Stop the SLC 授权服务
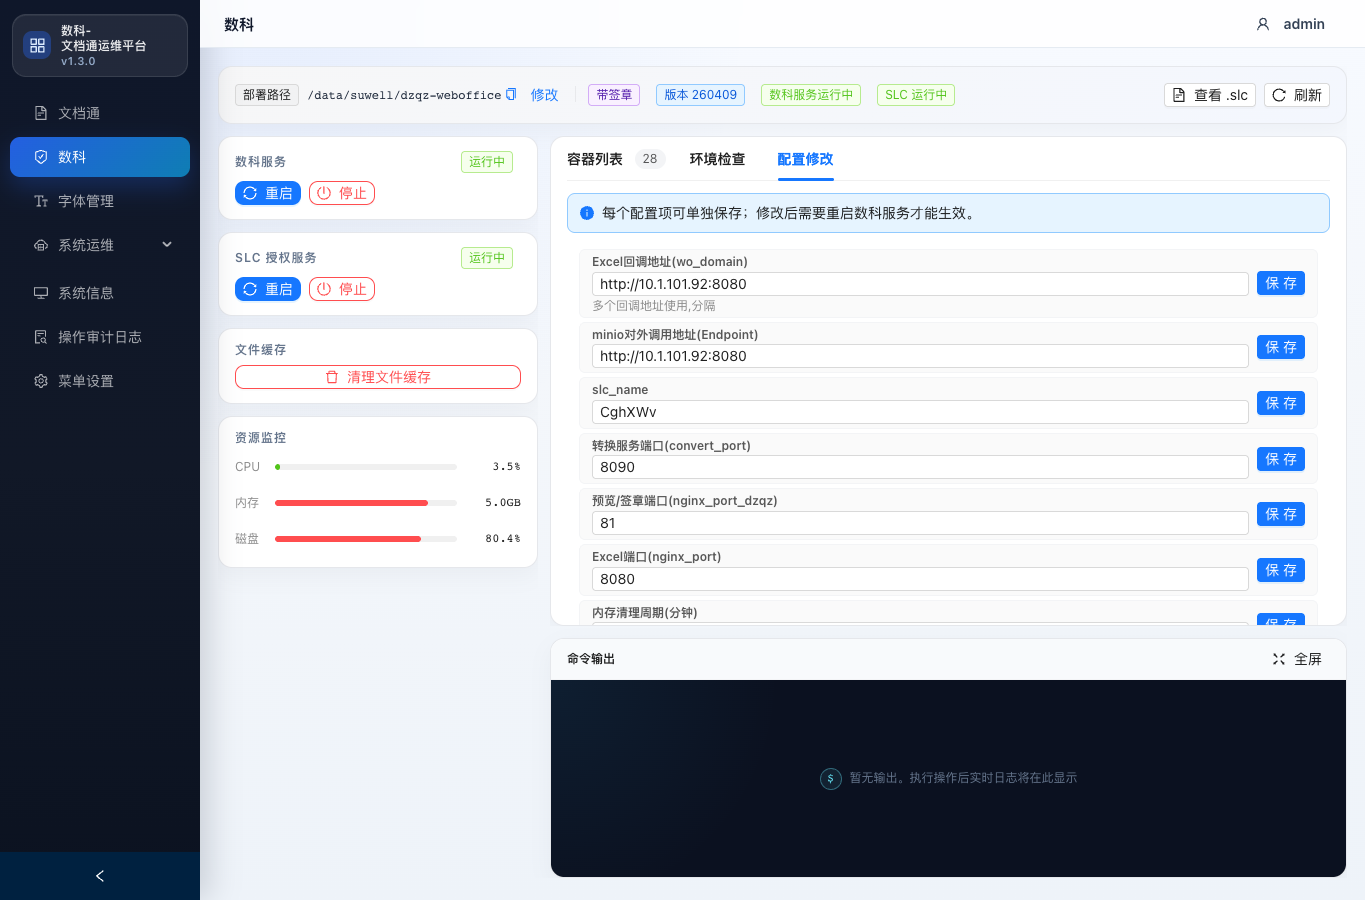 (342, 289)
